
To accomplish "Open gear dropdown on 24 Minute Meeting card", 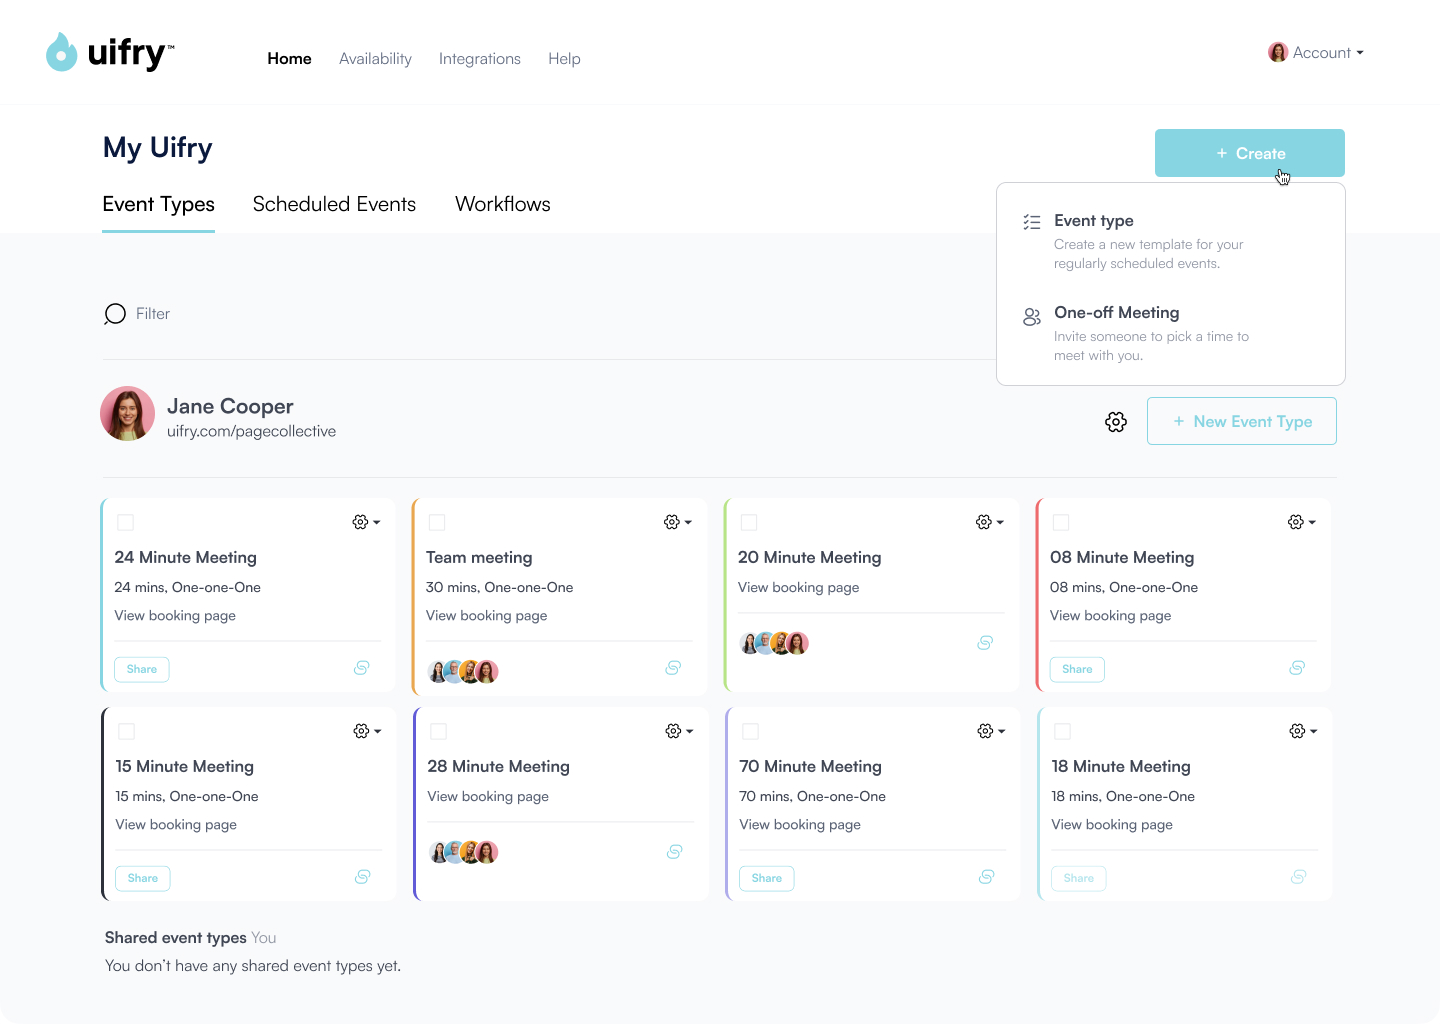I will [366, 522].
